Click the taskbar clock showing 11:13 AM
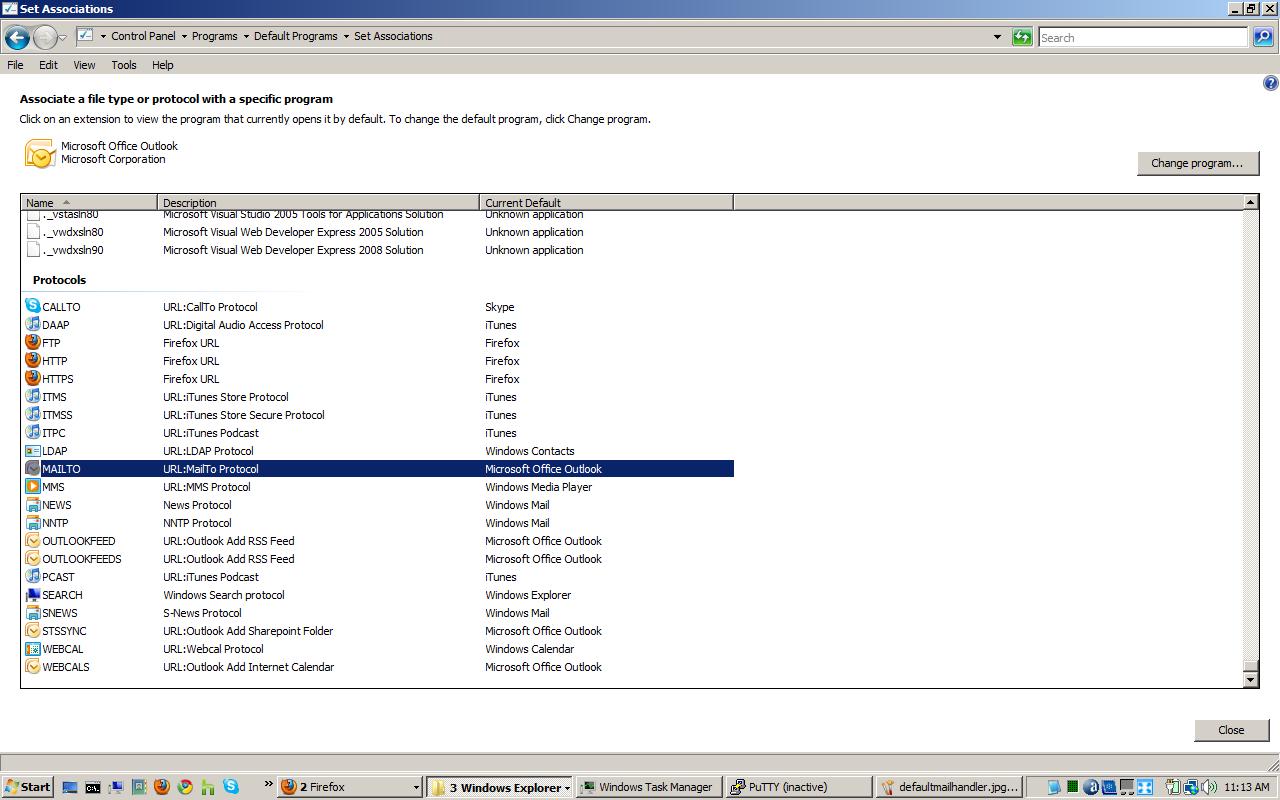The width and height of the screenshot is (1280, 800). click(1246, 787)
